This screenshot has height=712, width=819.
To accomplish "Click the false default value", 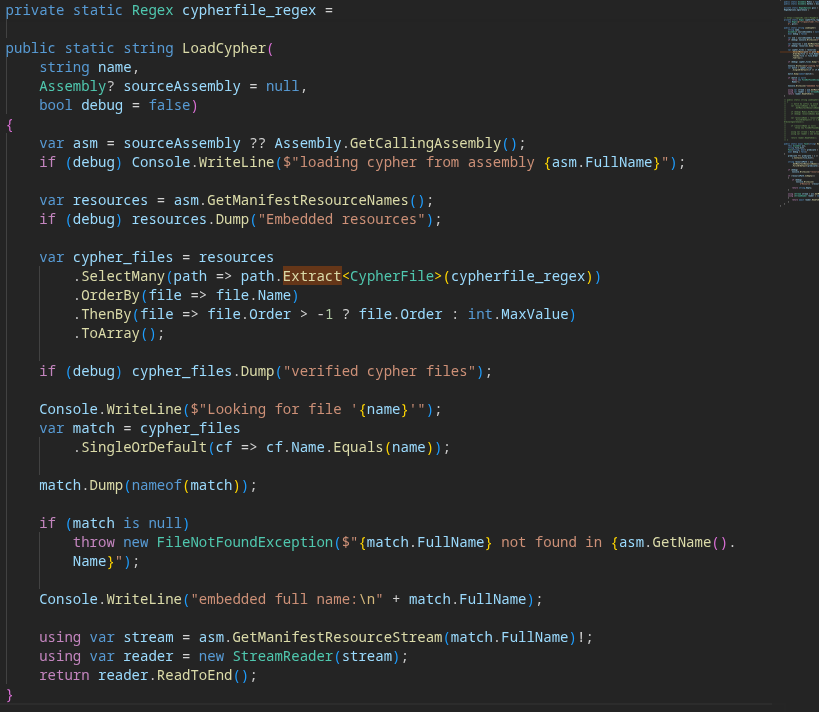I will (x=169, y=105).
